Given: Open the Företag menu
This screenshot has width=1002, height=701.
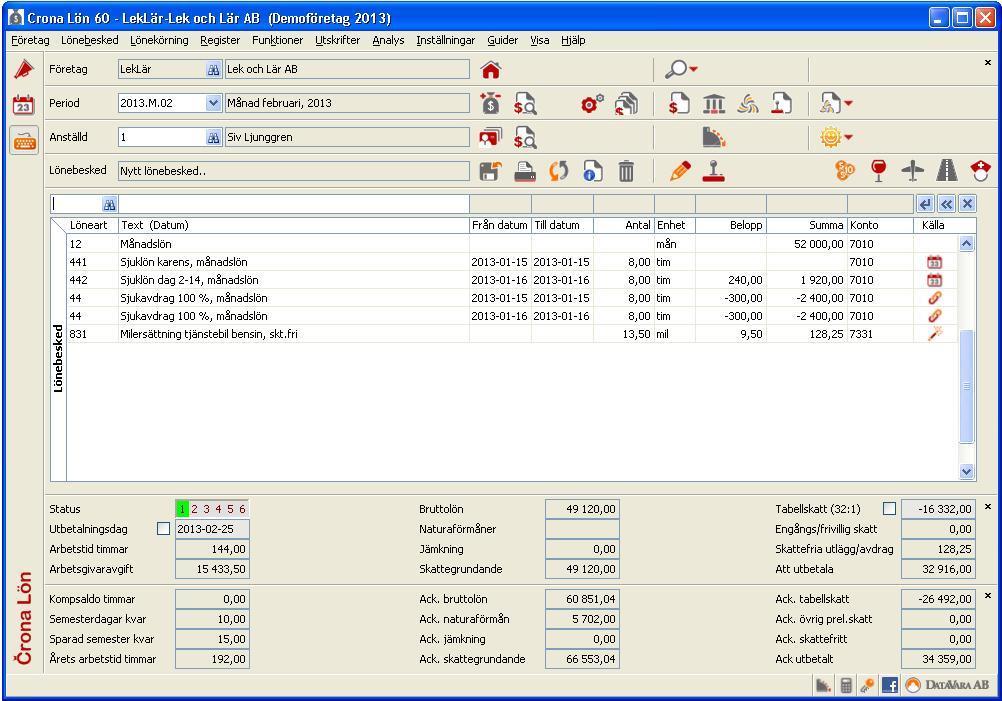Looking at the screenshot, I should 30,40.
